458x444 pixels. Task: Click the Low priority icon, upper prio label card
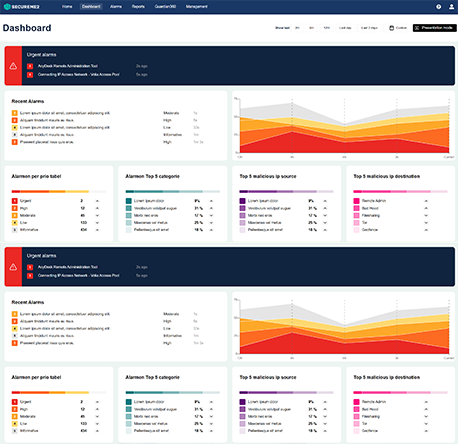point(15,222)
